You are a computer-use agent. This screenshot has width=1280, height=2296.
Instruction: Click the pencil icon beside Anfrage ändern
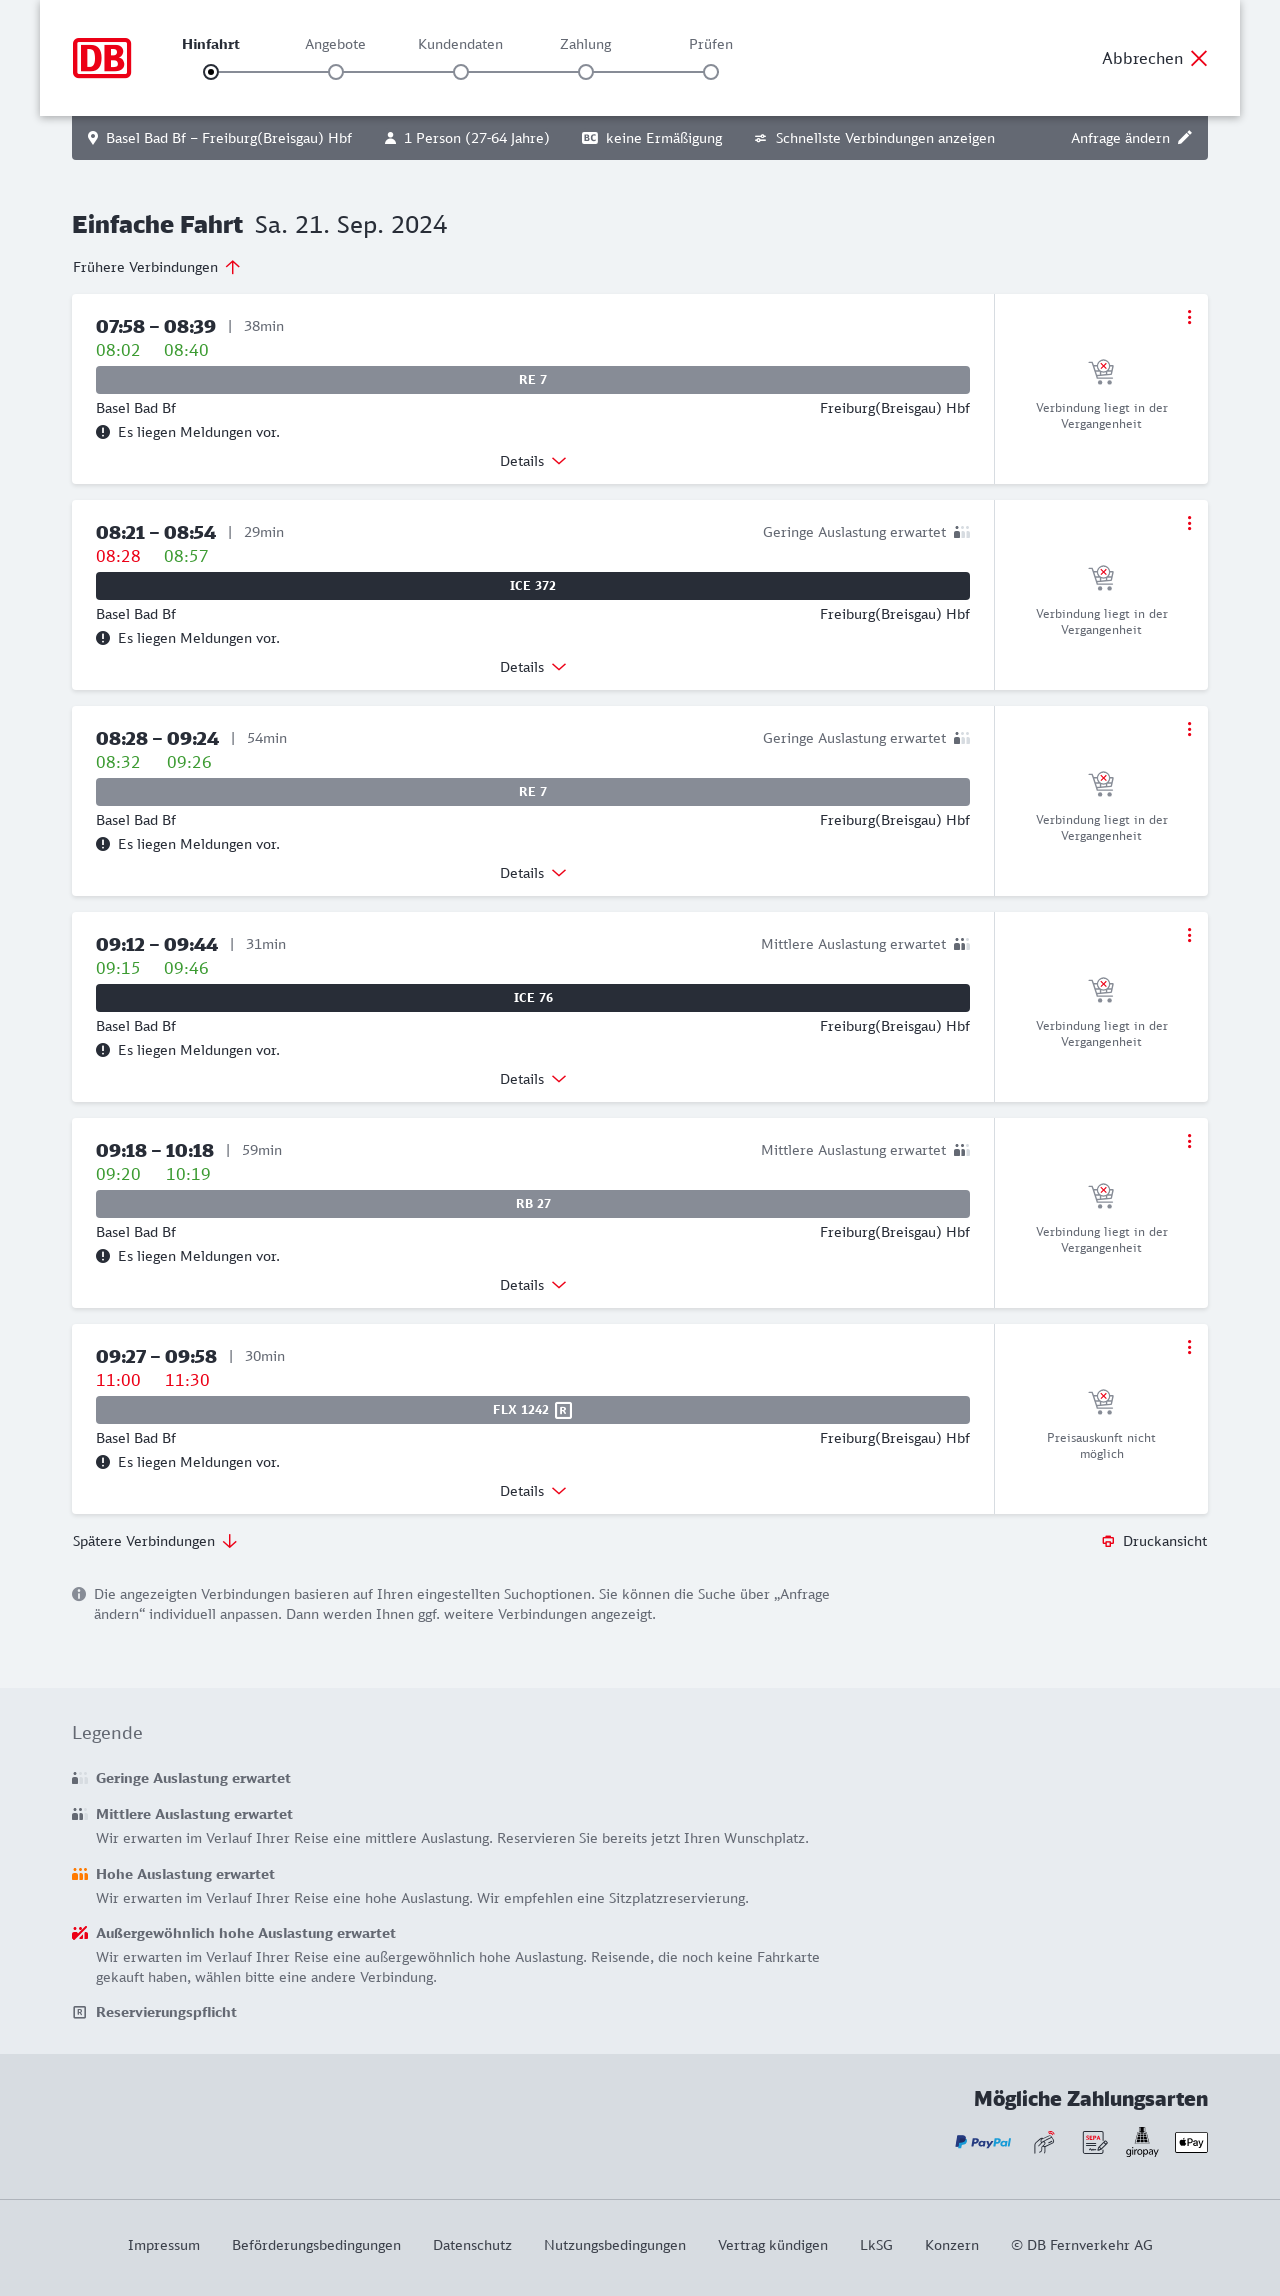tap(1185, 138)
